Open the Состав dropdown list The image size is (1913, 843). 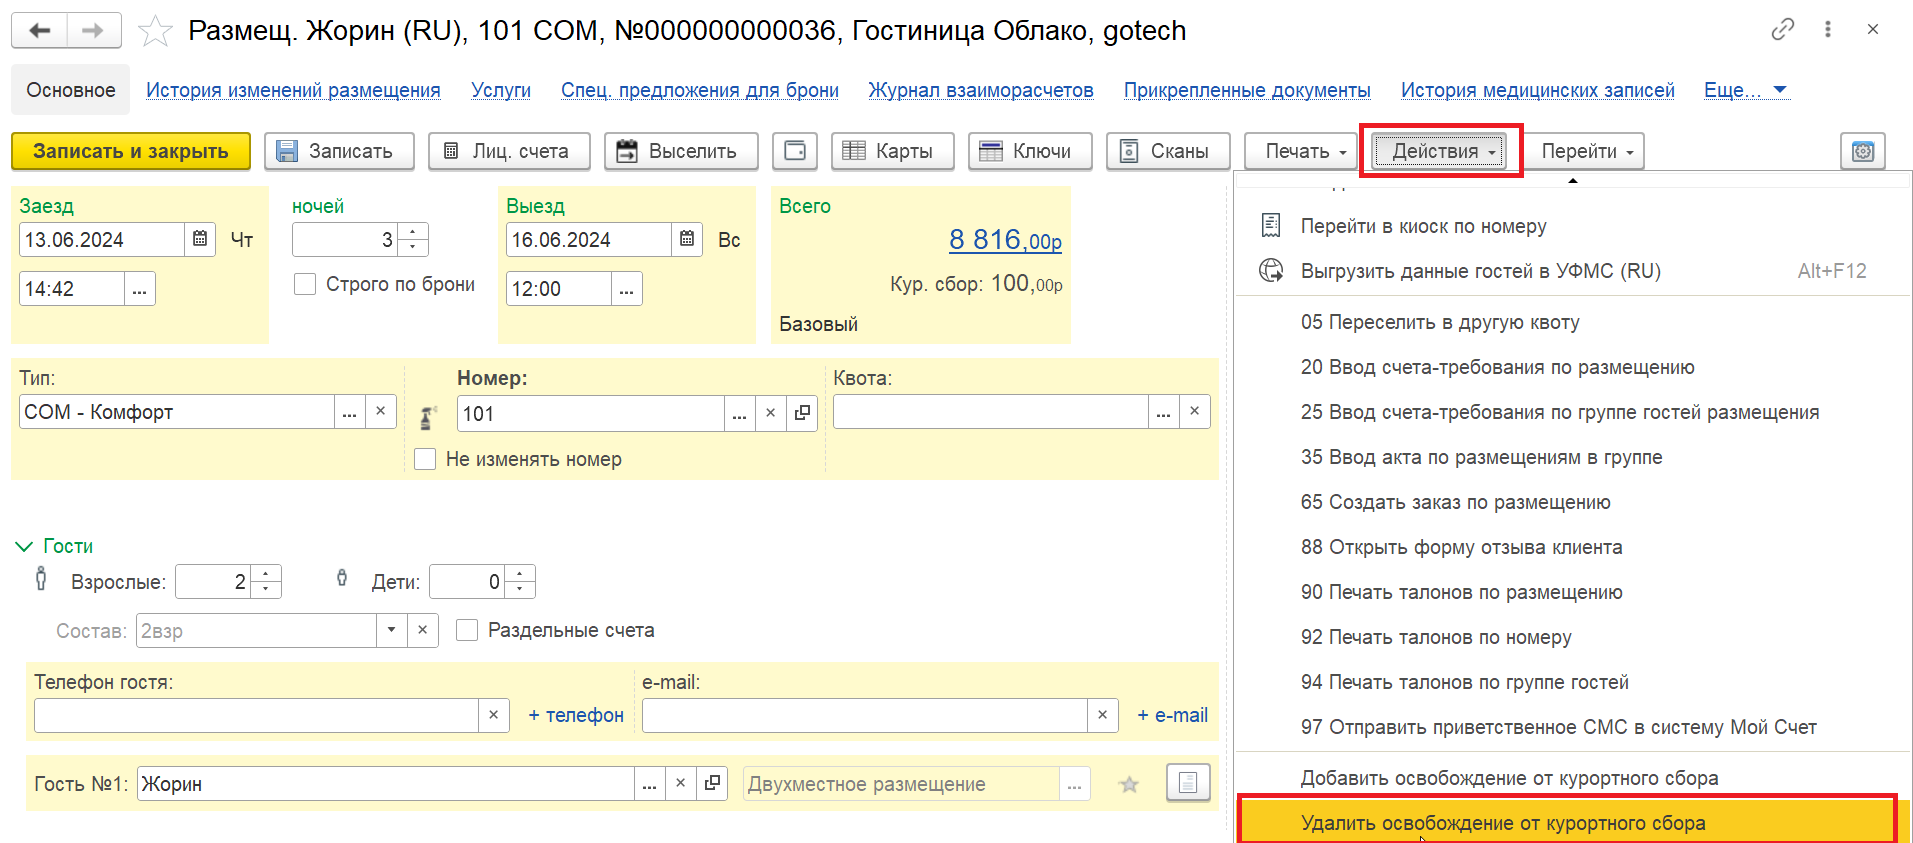pyautogui.click(x=391, y=630)
